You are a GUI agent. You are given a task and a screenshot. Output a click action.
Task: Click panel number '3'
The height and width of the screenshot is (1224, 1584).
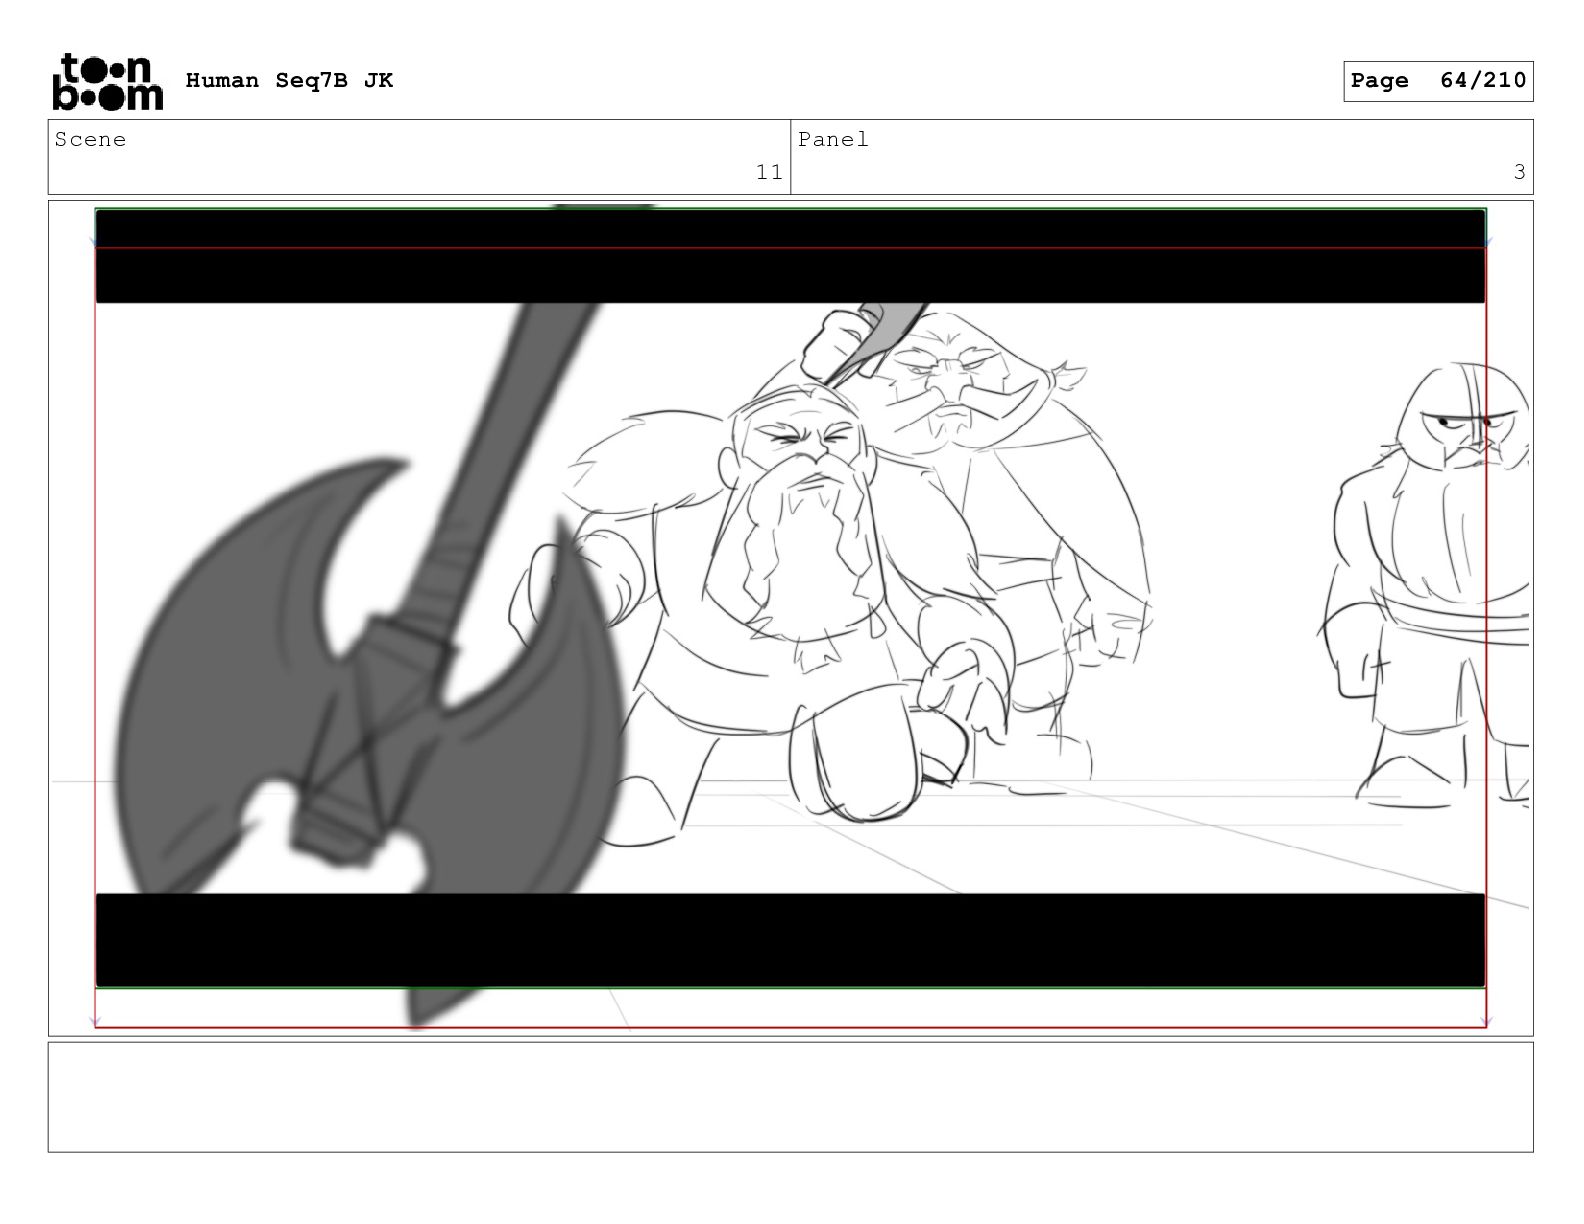point(1519,172)
